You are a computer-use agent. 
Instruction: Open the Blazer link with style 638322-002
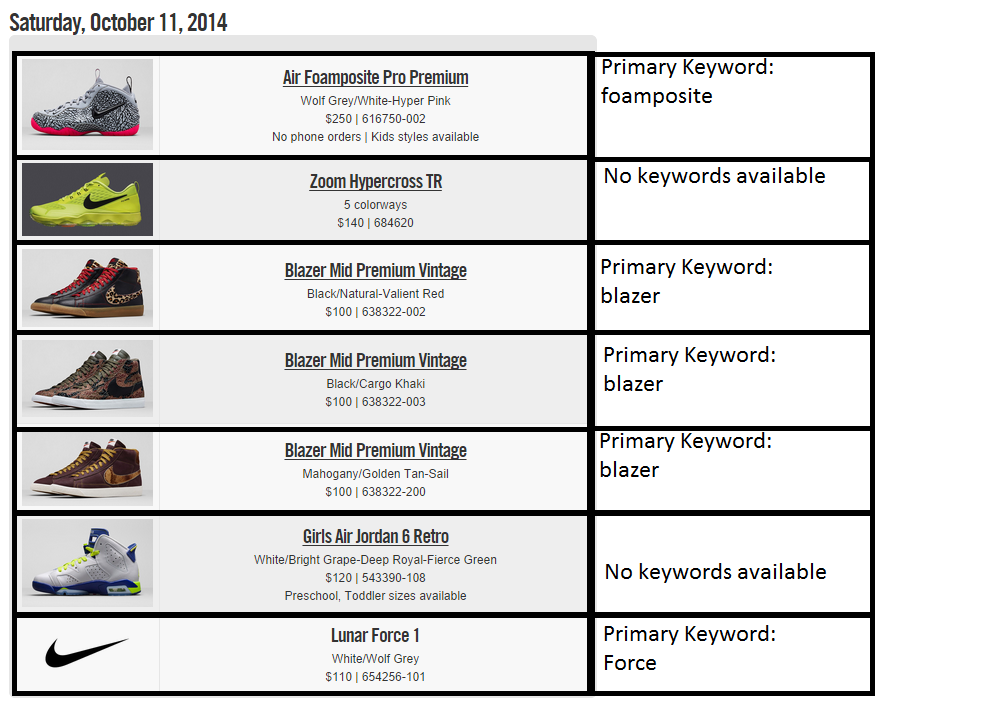[x=375, y=271]
